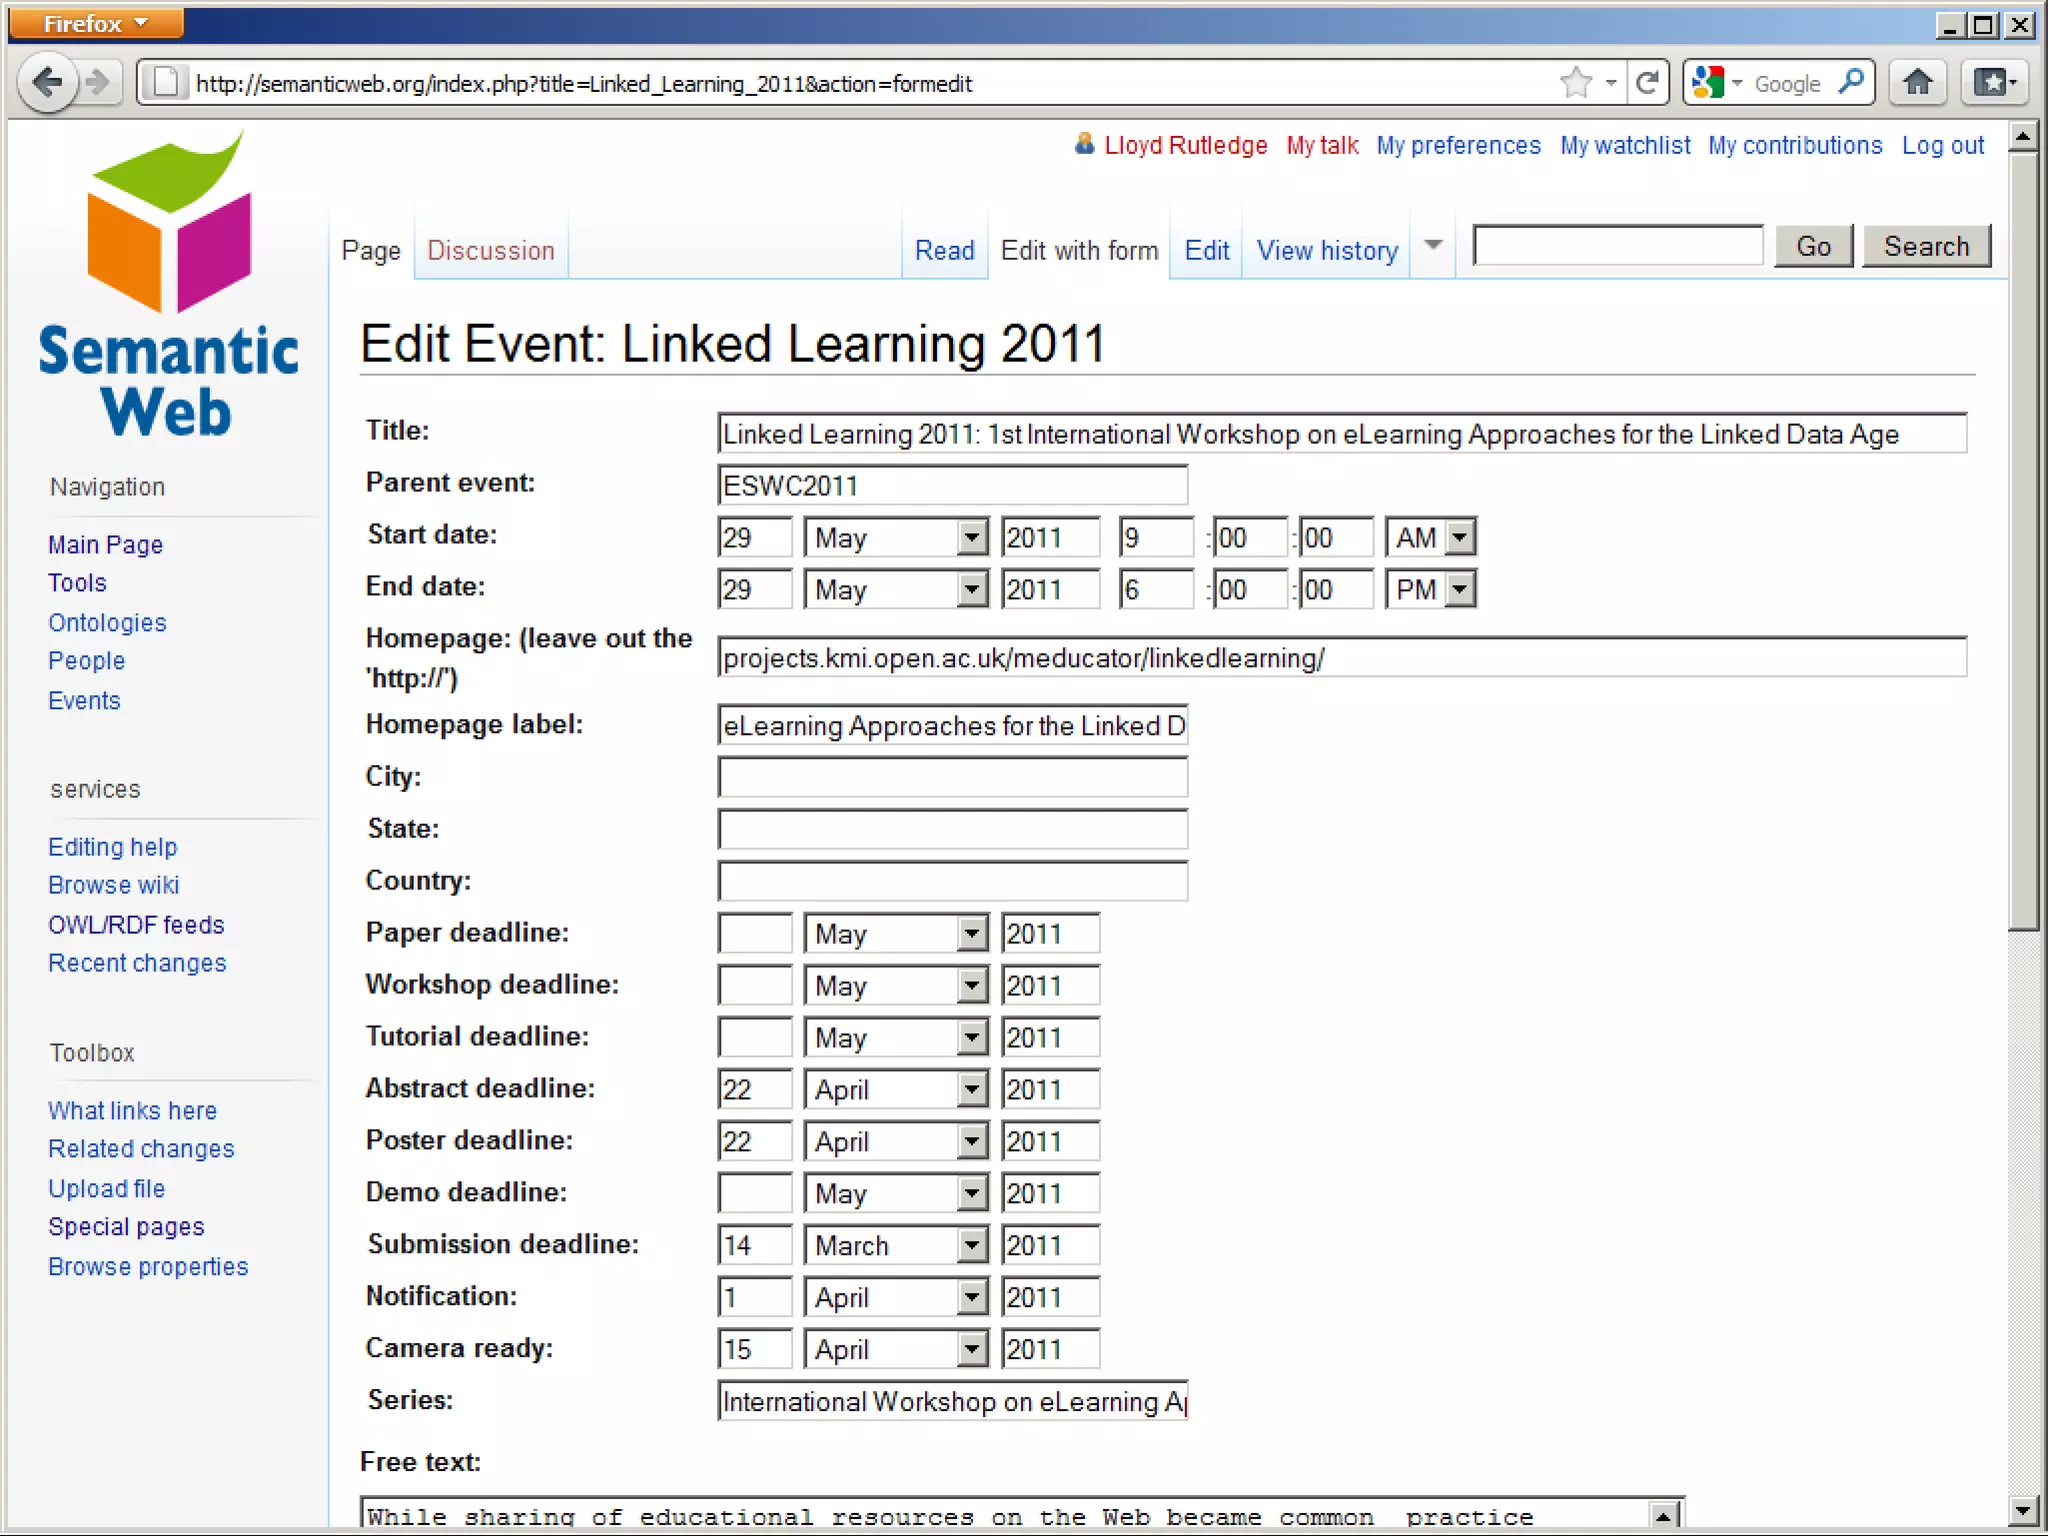Open the Firefox menu button

pos(95,23)
